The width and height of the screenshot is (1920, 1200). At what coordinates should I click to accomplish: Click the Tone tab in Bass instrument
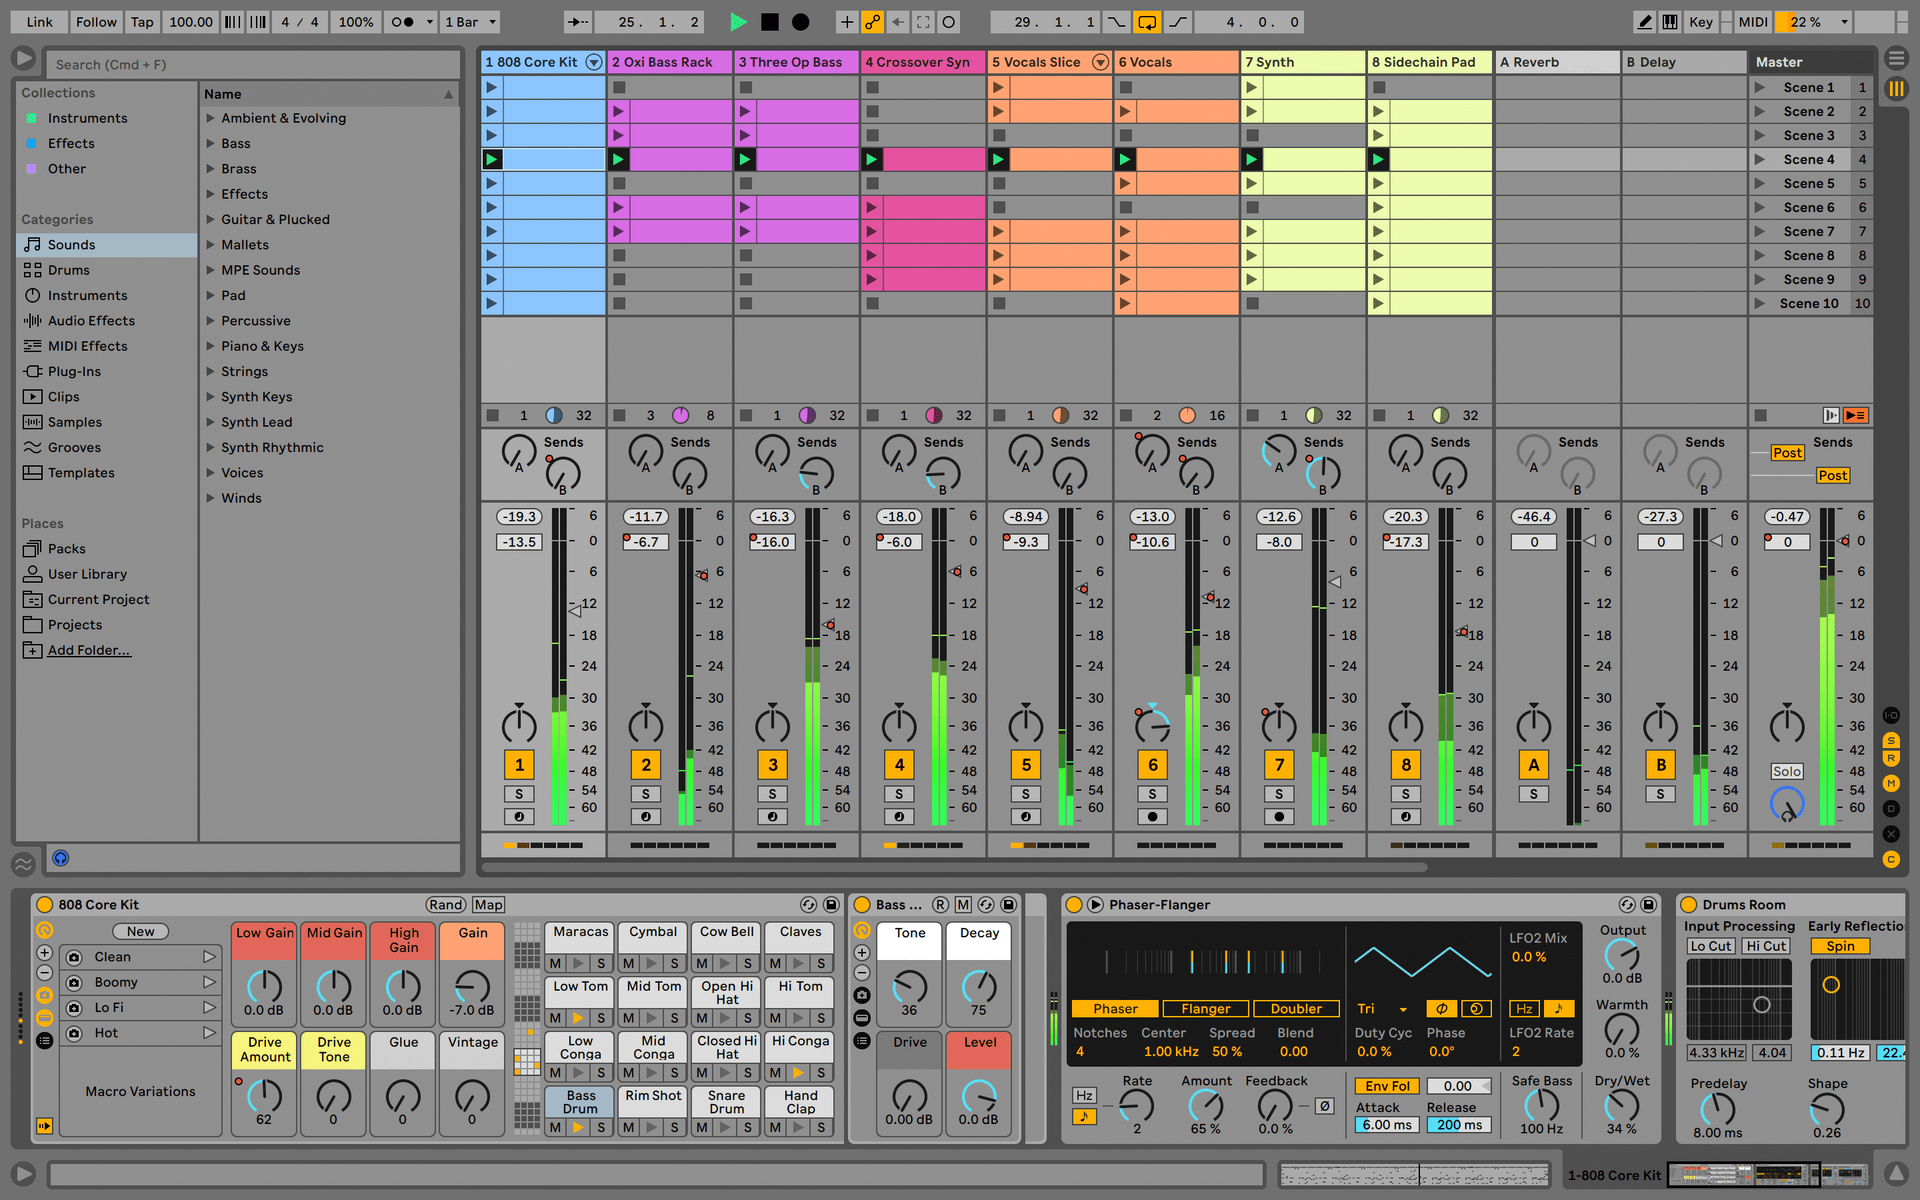911,935
